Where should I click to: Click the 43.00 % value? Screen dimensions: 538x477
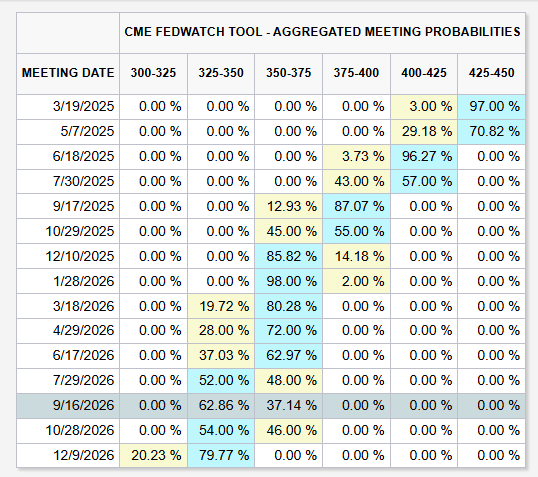pyautogui.click(x=356, y=182)
